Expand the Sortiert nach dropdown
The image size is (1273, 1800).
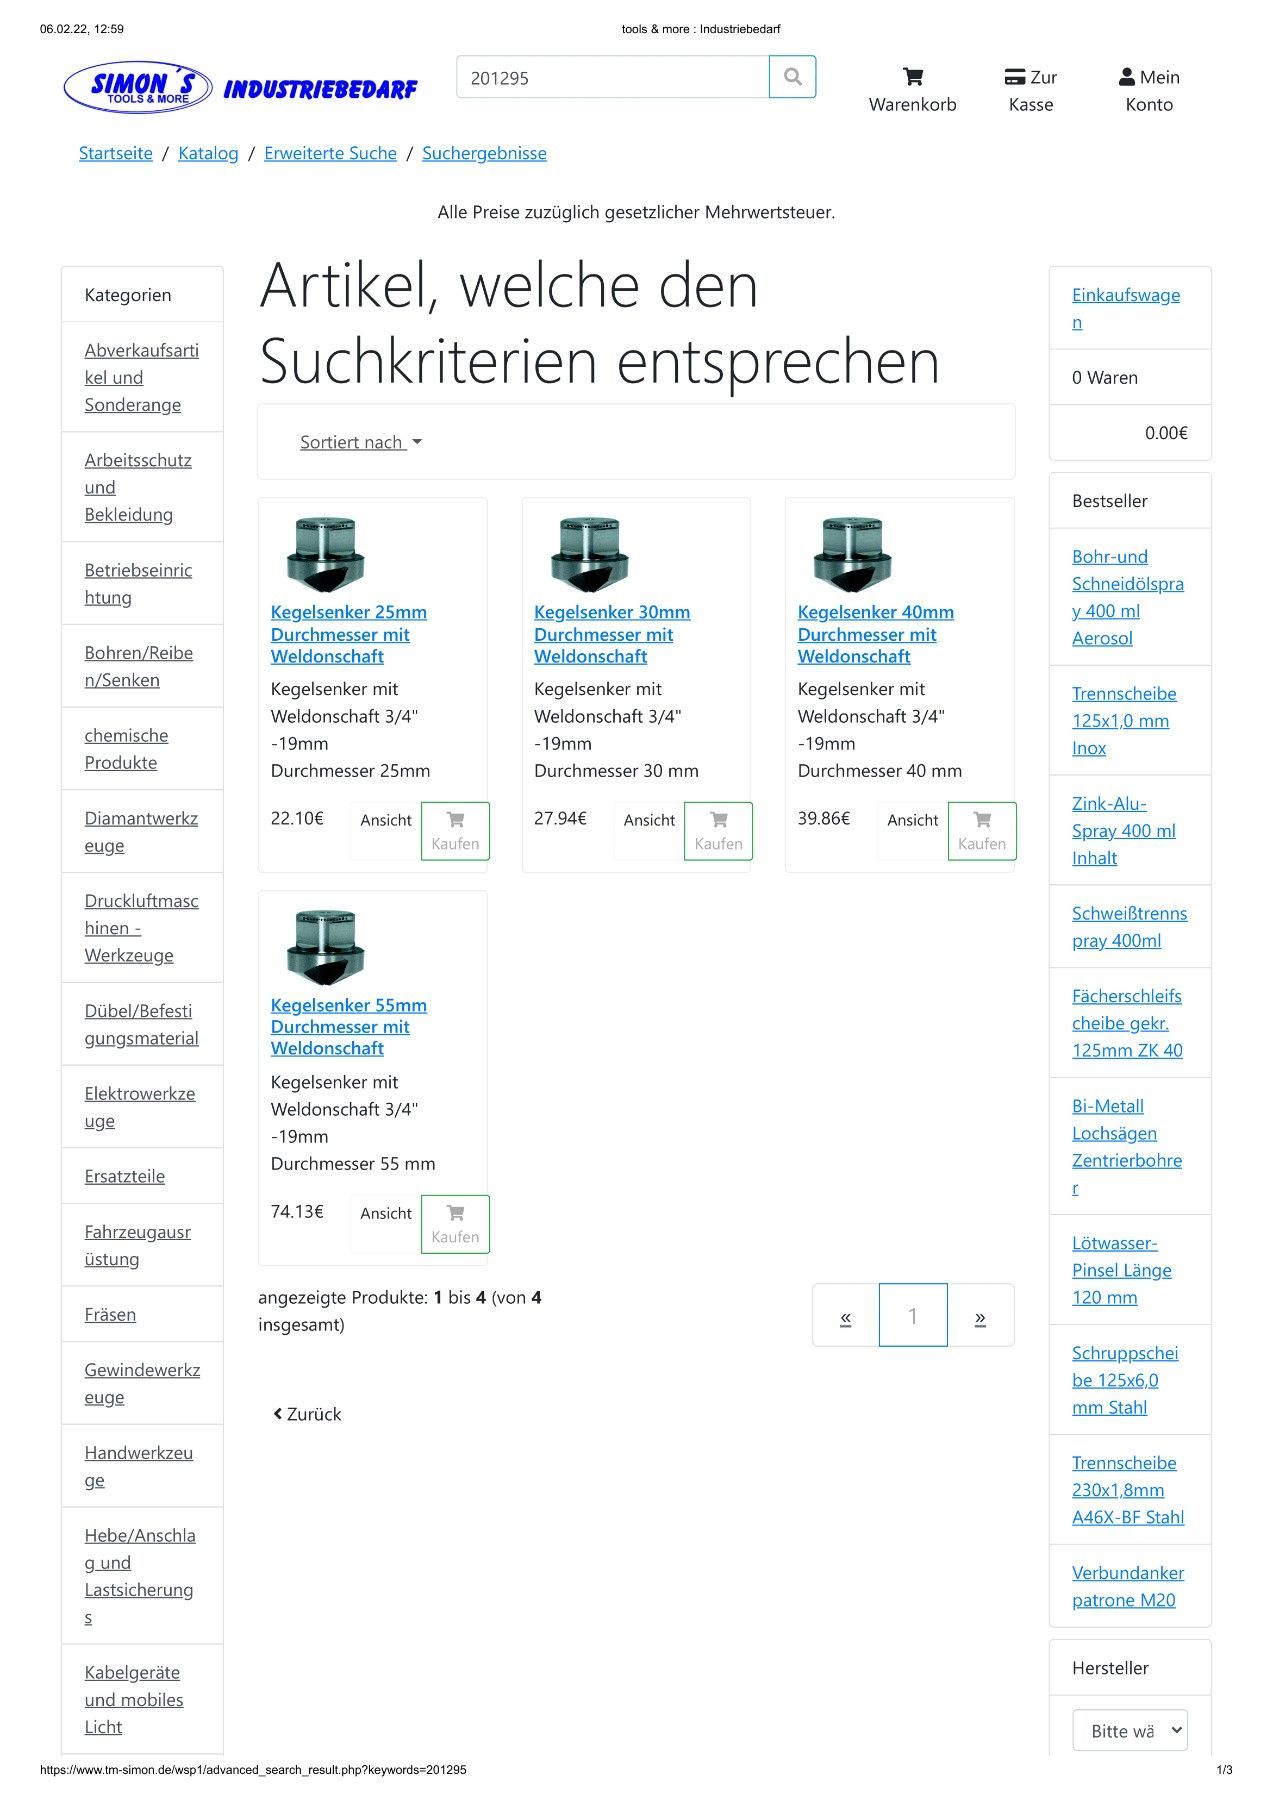[360, 442]
